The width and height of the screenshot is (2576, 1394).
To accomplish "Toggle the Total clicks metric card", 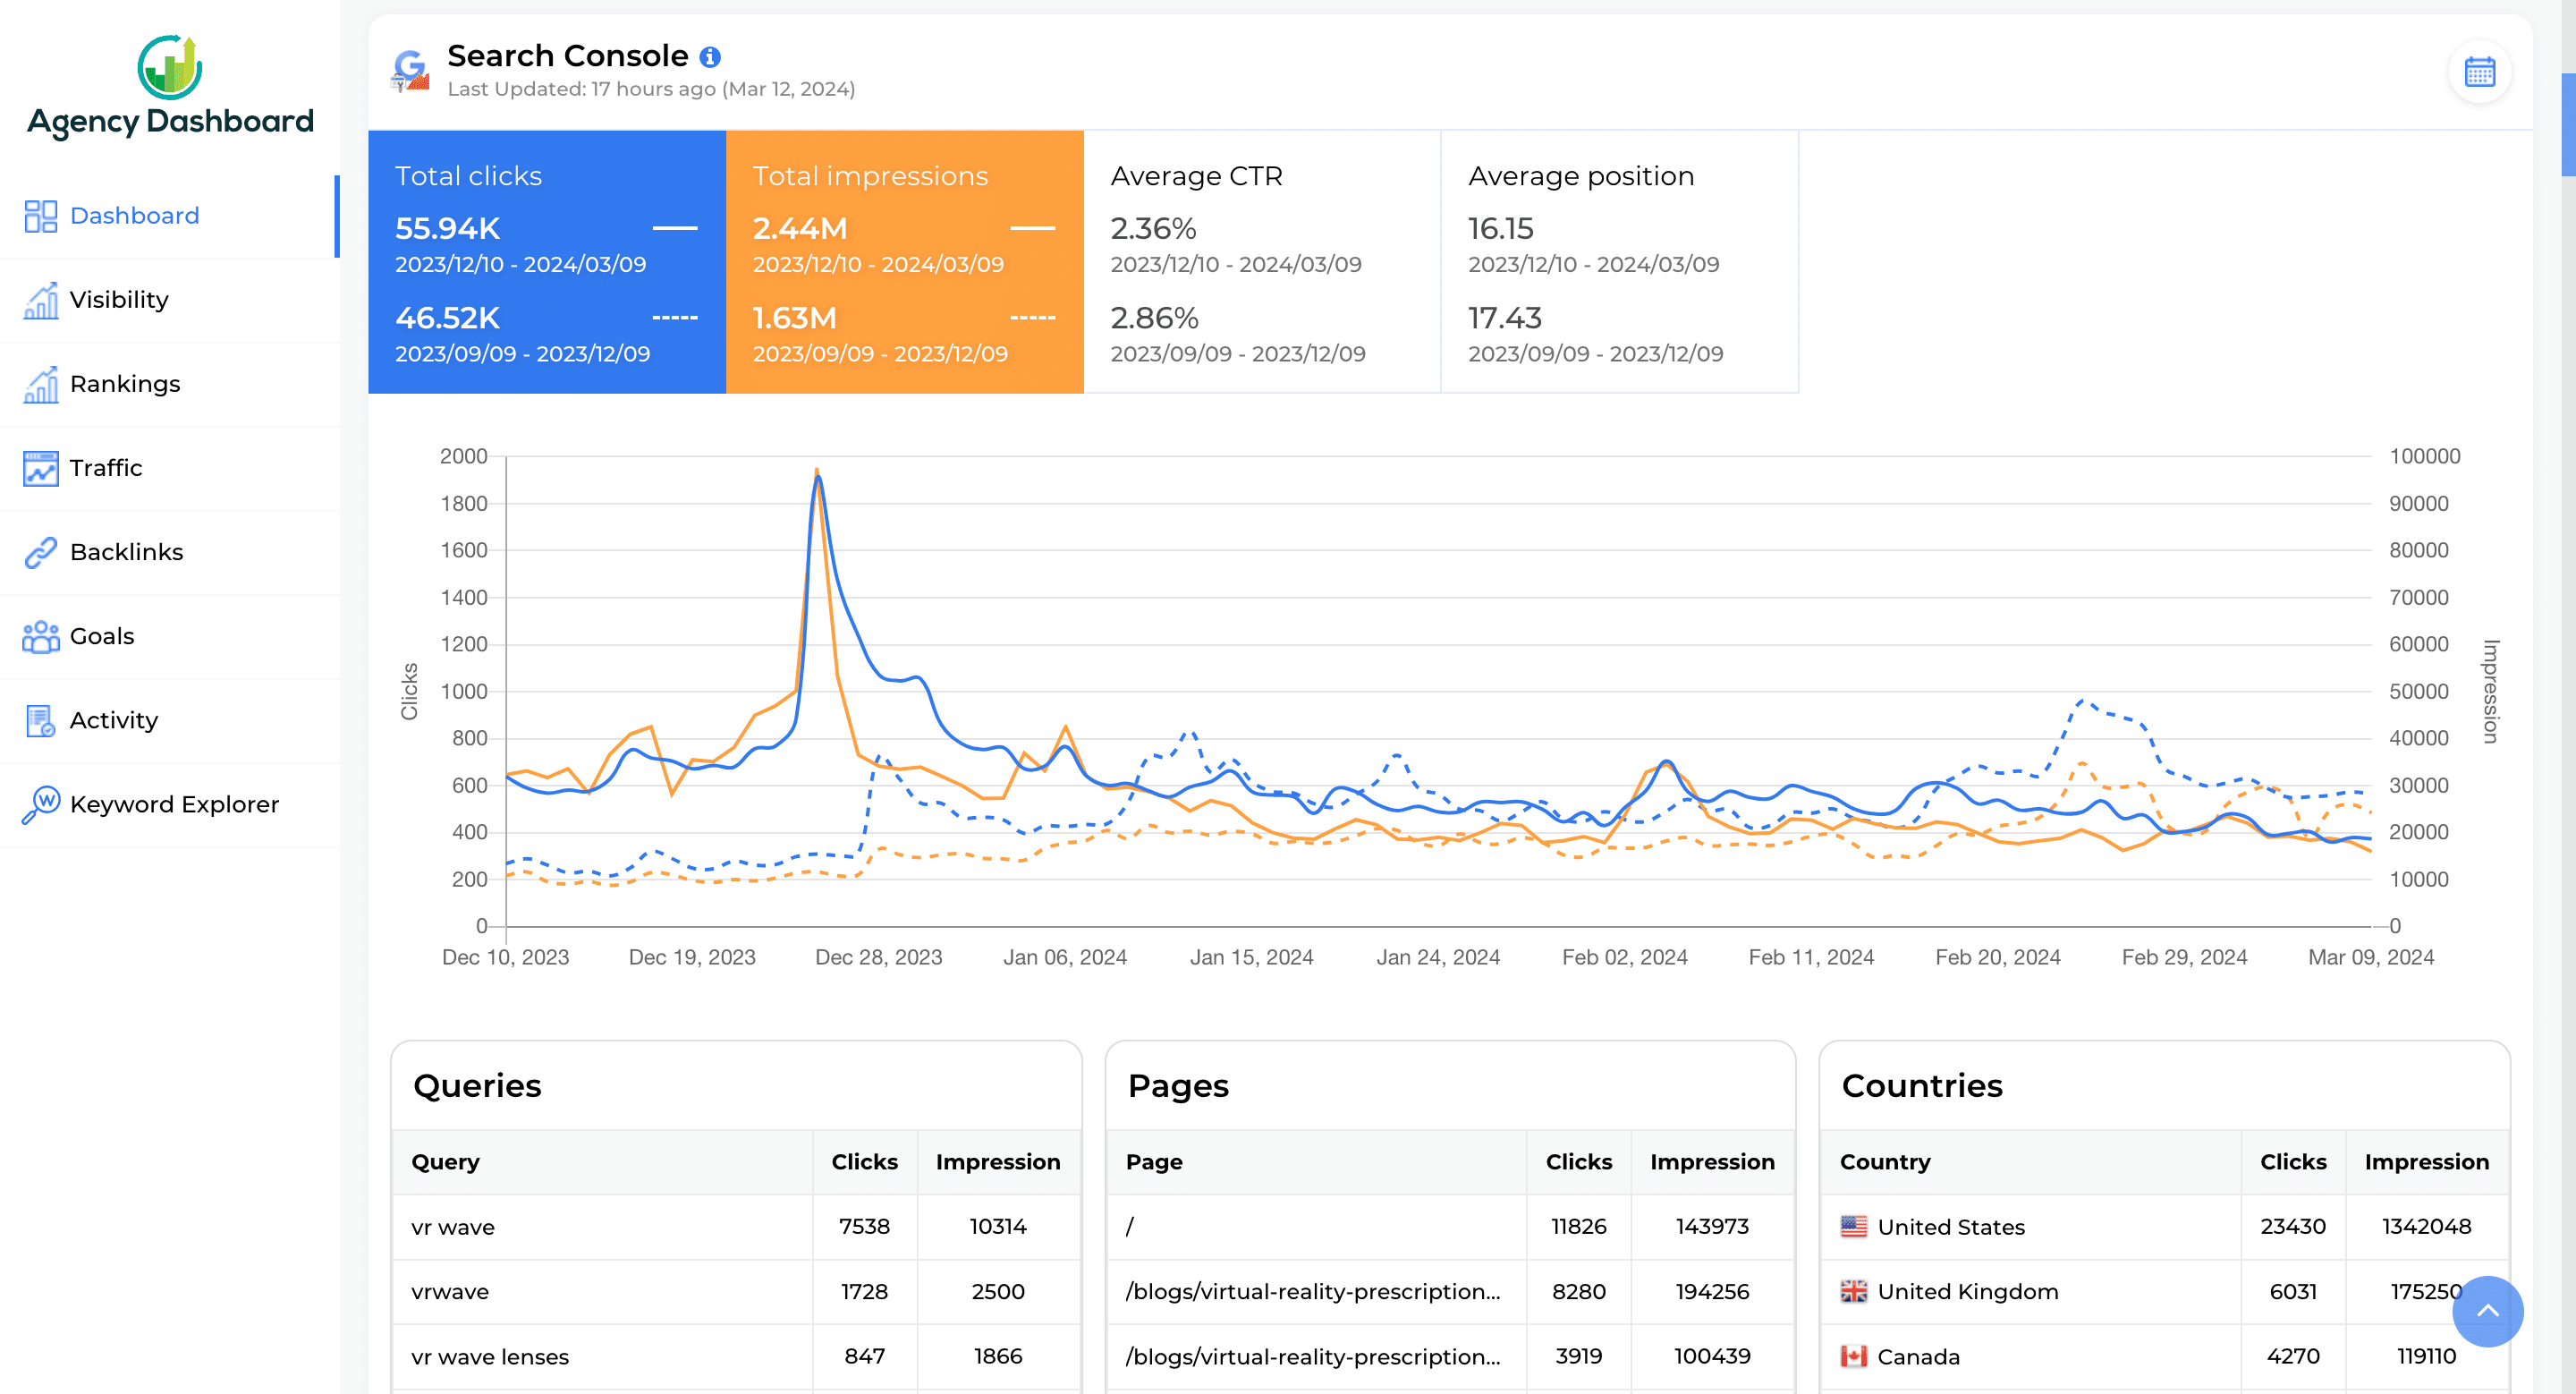I will (547, 262).
